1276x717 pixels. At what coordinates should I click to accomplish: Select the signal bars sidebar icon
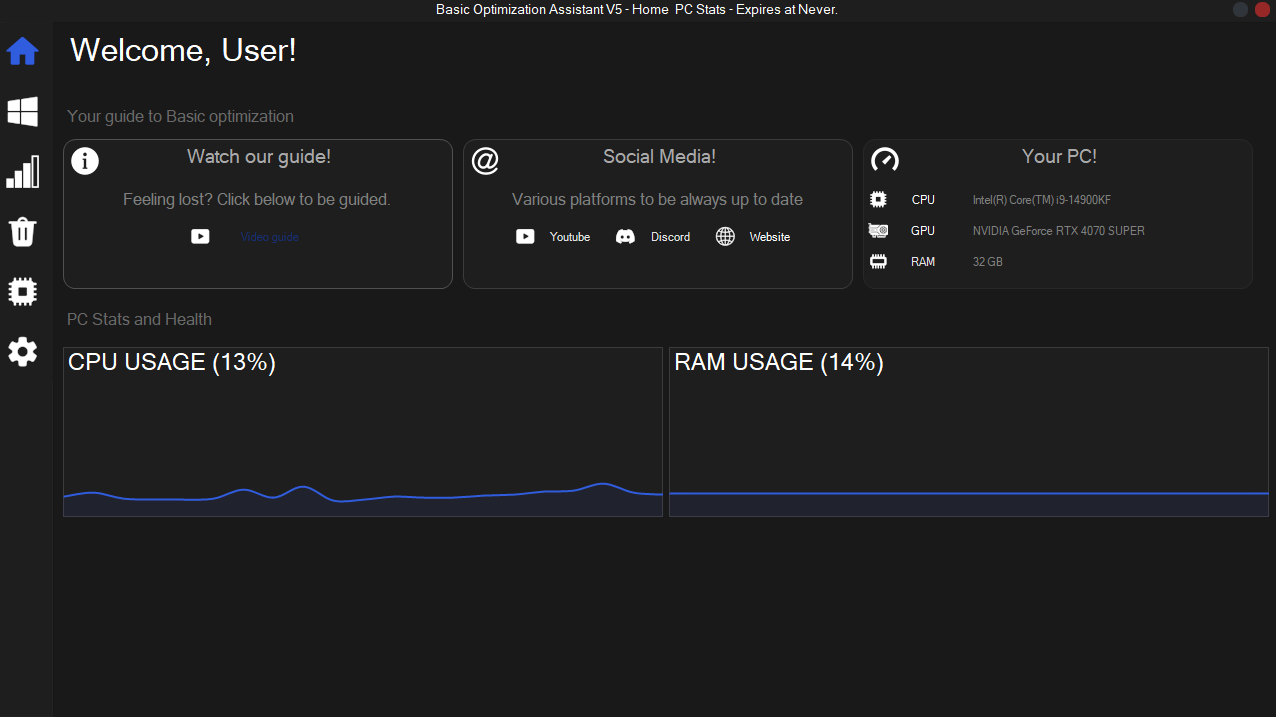tap(22, 172)
